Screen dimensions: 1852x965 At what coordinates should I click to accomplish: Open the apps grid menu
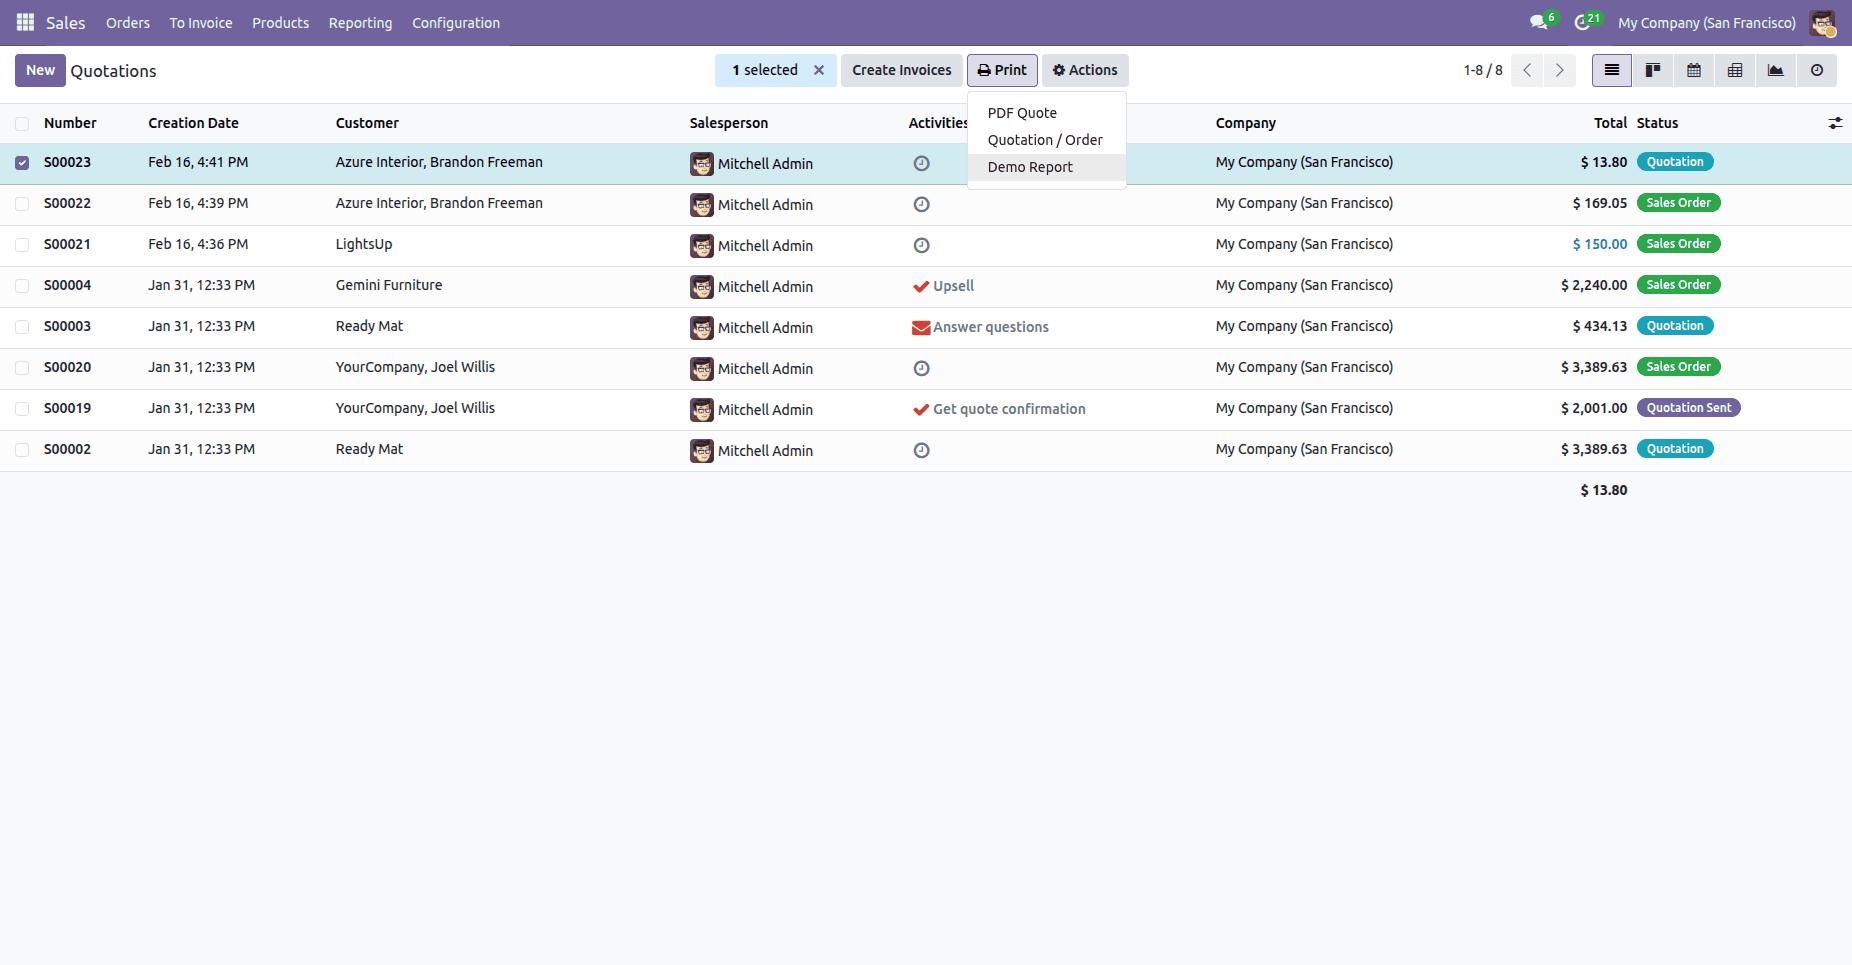coord(23,22)
